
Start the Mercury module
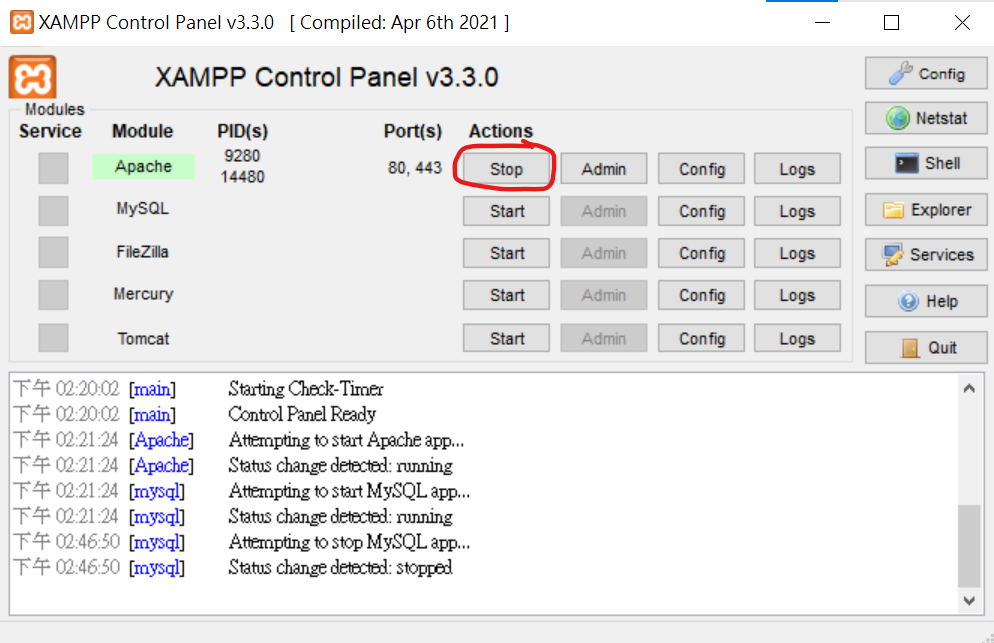tap(506, 295)
